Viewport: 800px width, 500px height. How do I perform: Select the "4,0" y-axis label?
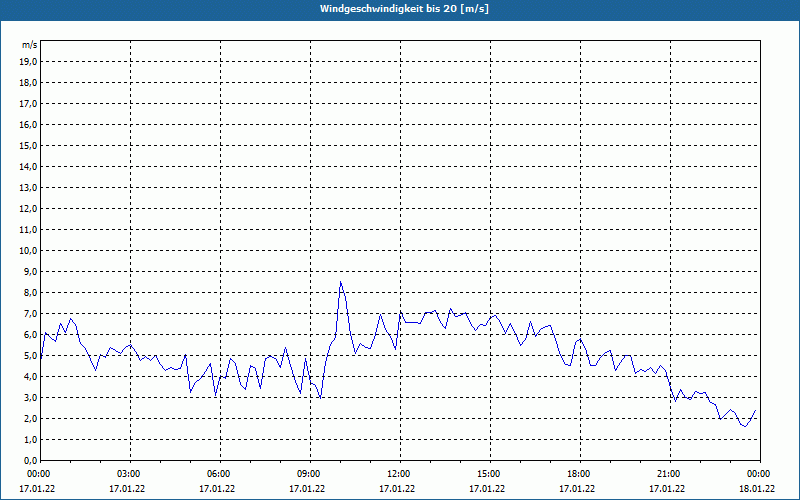[x=30, y=377]
